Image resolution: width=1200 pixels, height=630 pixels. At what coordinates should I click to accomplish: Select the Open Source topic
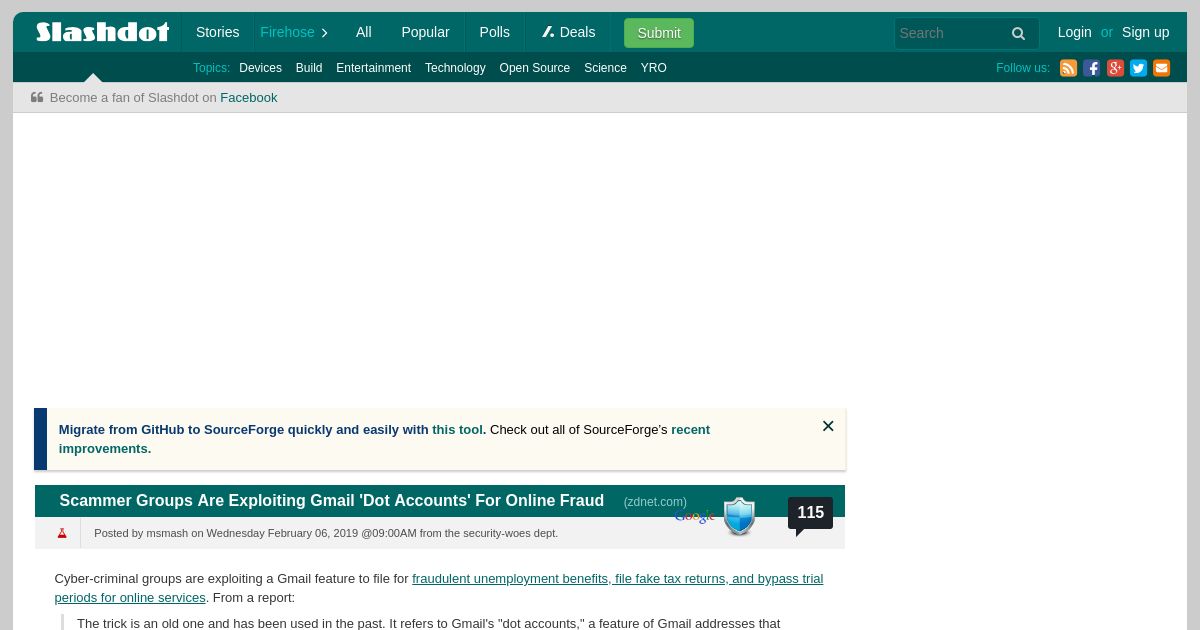coord(535,68)
